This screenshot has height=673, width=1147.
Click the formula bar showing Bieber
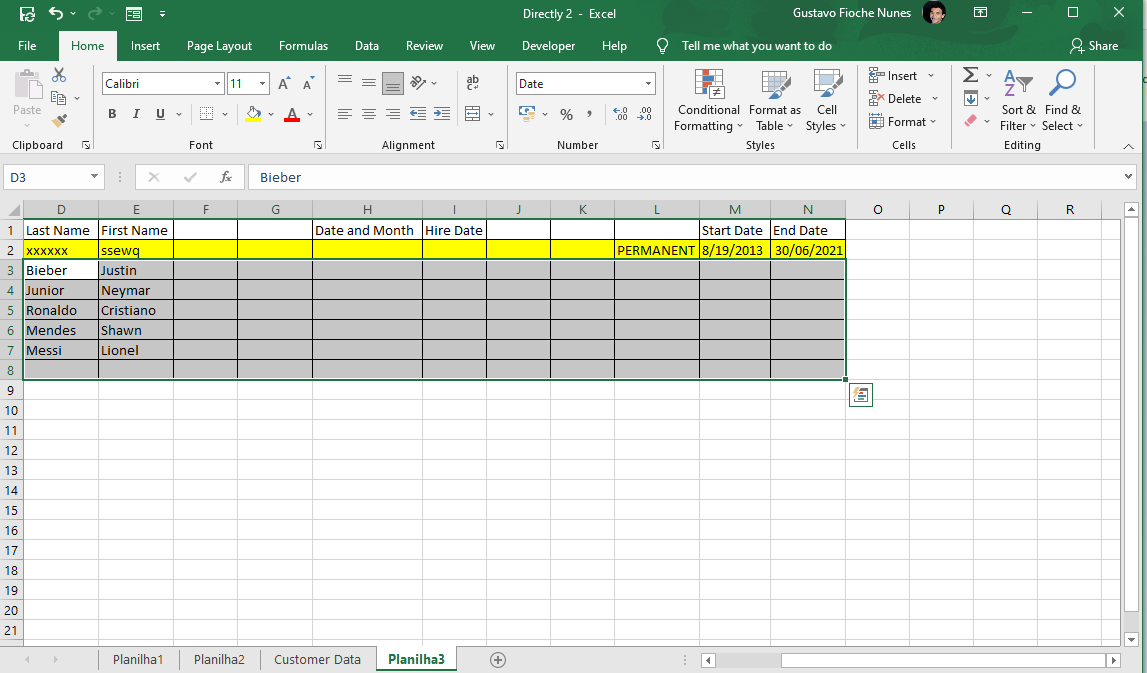coord(691,177)
